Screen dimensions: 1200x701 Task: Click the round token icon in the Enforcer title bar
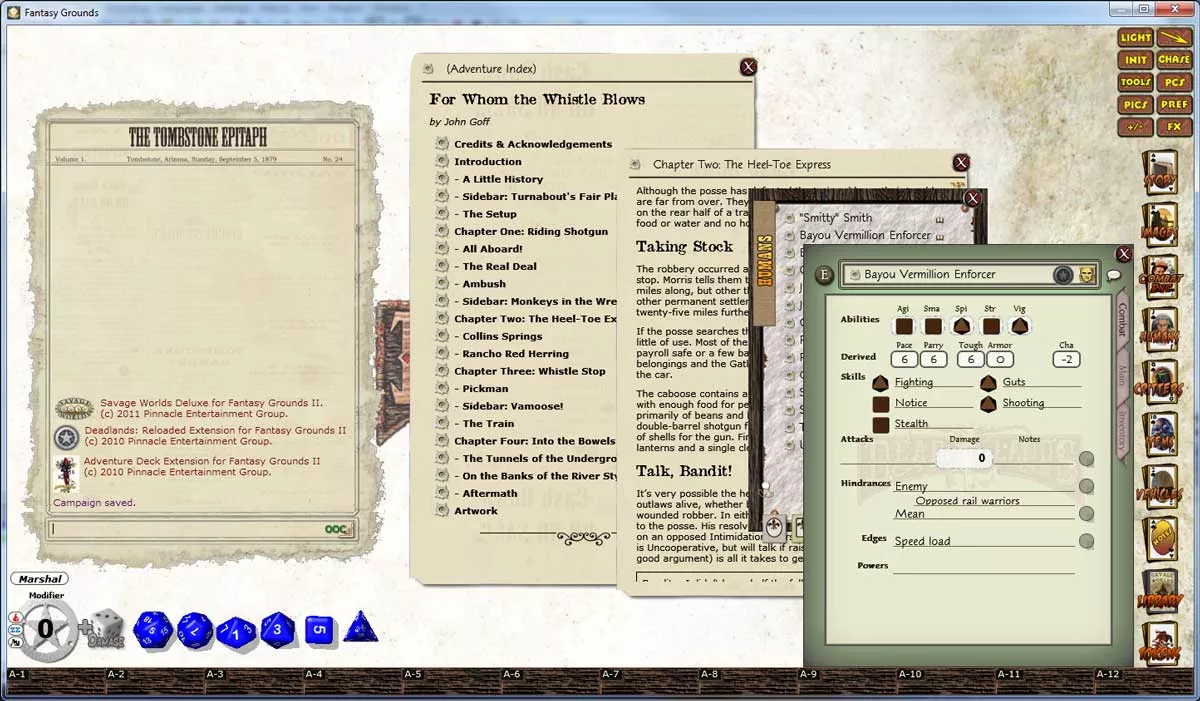(x=1063, y=274)
